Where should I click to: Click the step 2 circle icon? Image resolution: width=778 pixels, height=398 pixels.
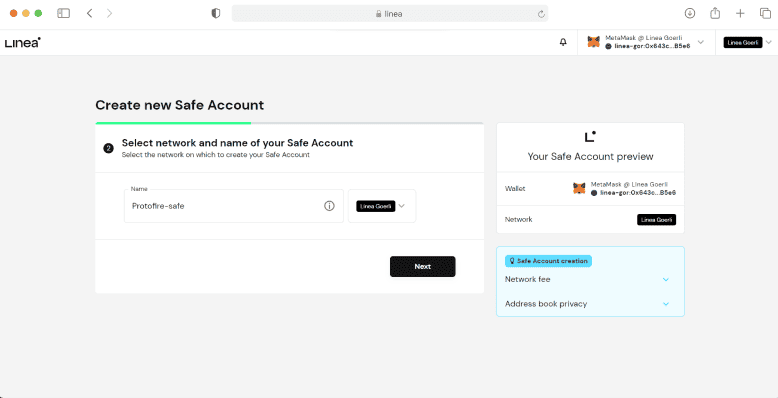point(109,148)
